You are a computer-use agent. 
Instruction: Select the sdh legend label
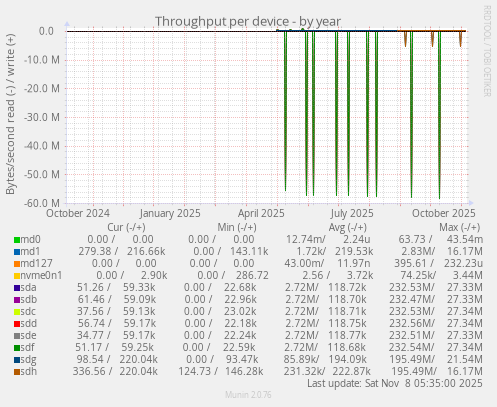pyautogui.click(x=29, y=371)
